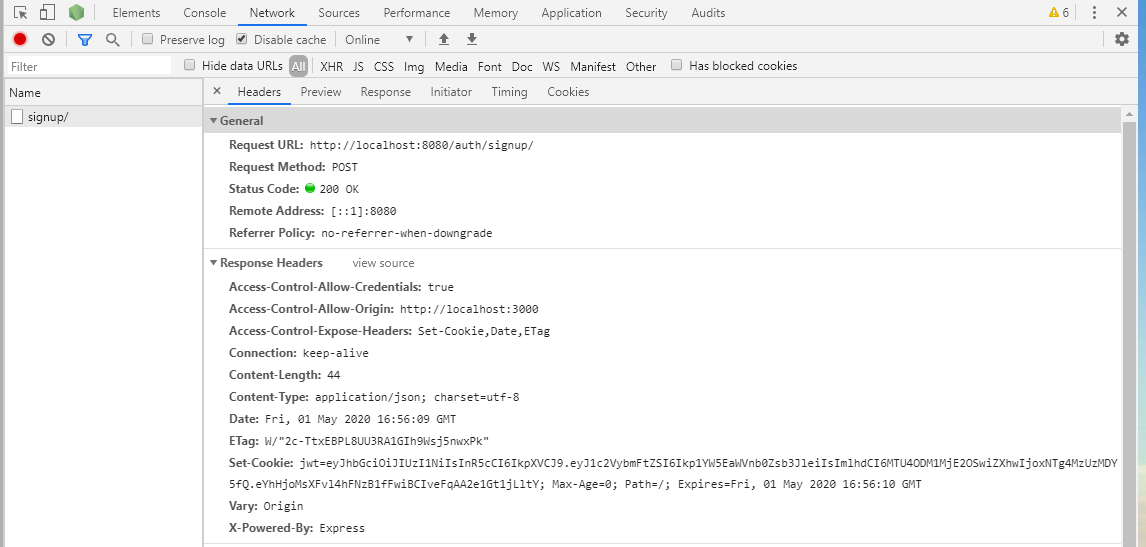Click the Set-Cookie header name
1146x547 pixels.
click(262, 463)
